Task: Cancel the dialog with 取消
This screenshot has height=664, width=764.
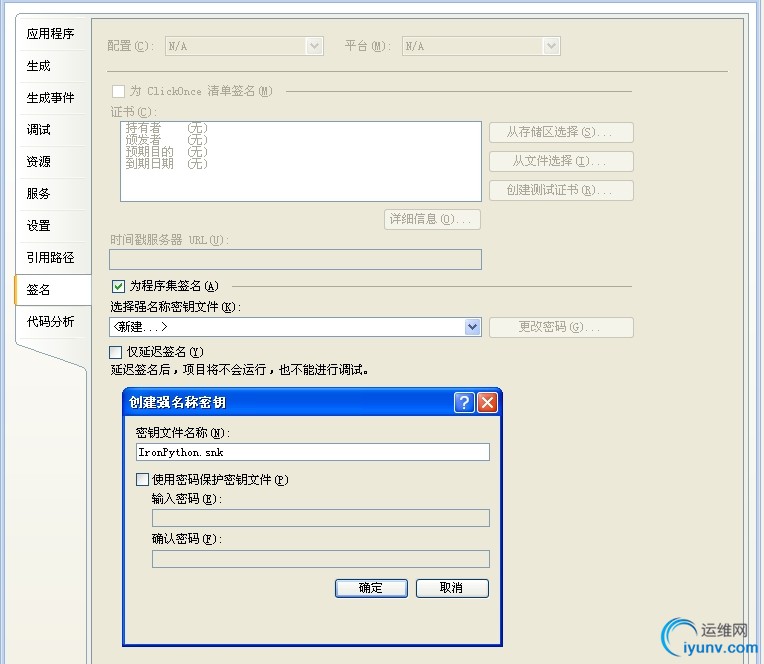Action: (452, 588)
